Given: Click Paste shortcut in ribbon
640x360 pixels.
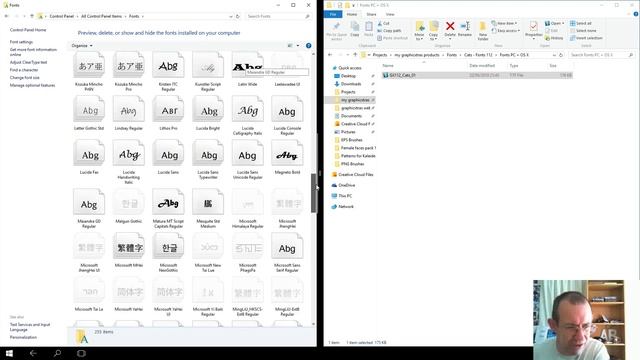Looking at the screenshot, I should click(x=393, y=38).
